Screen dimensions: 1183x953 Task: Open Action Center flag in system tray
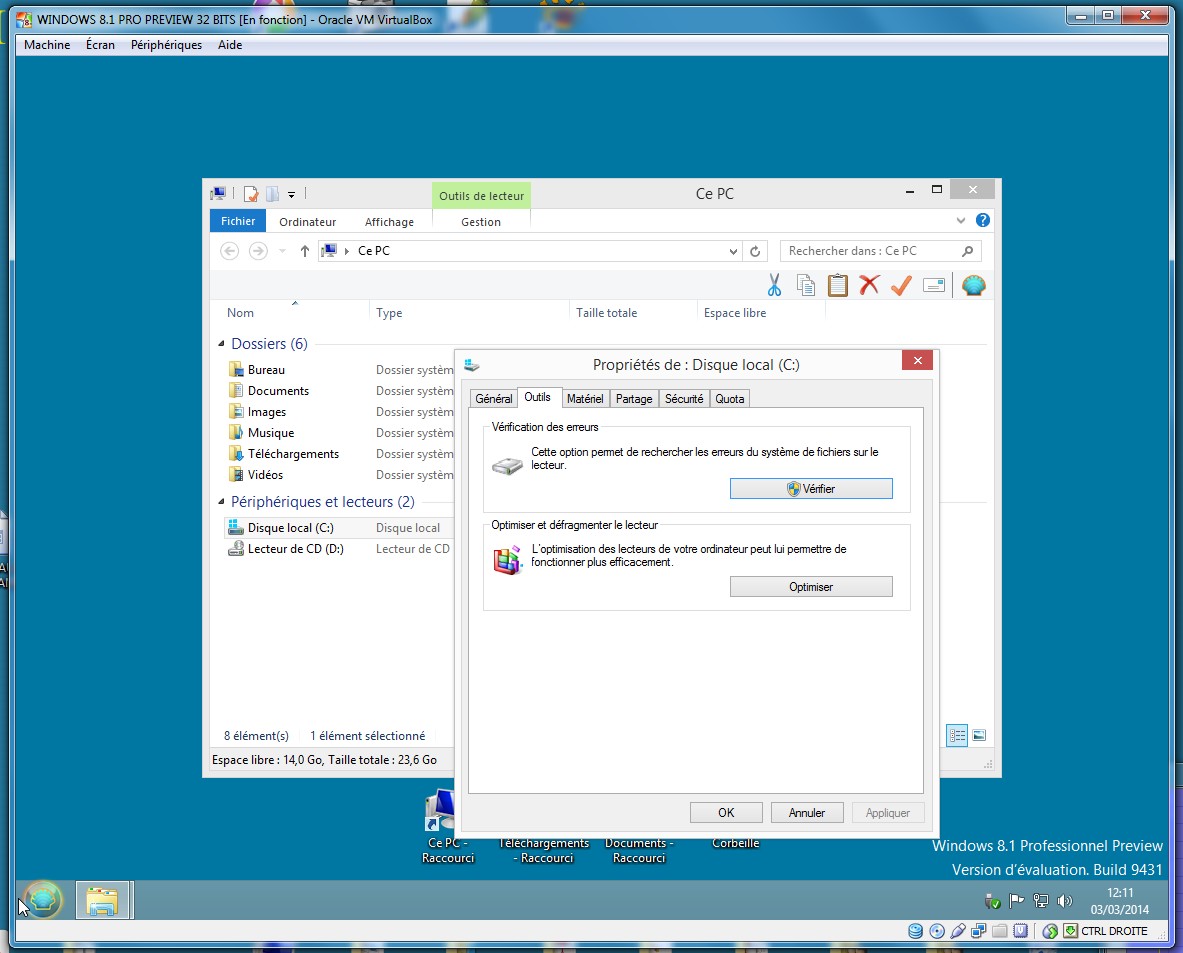(x=1016, y=900)
